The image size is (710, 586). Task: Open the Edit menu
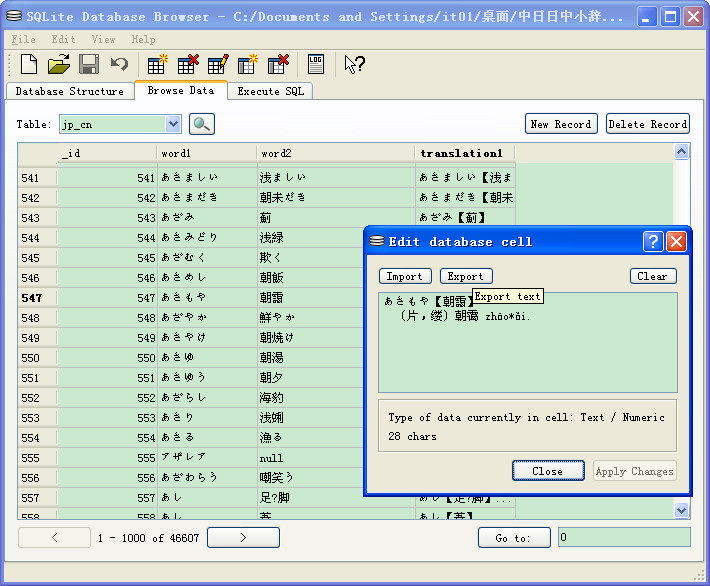tap(63, 39)
